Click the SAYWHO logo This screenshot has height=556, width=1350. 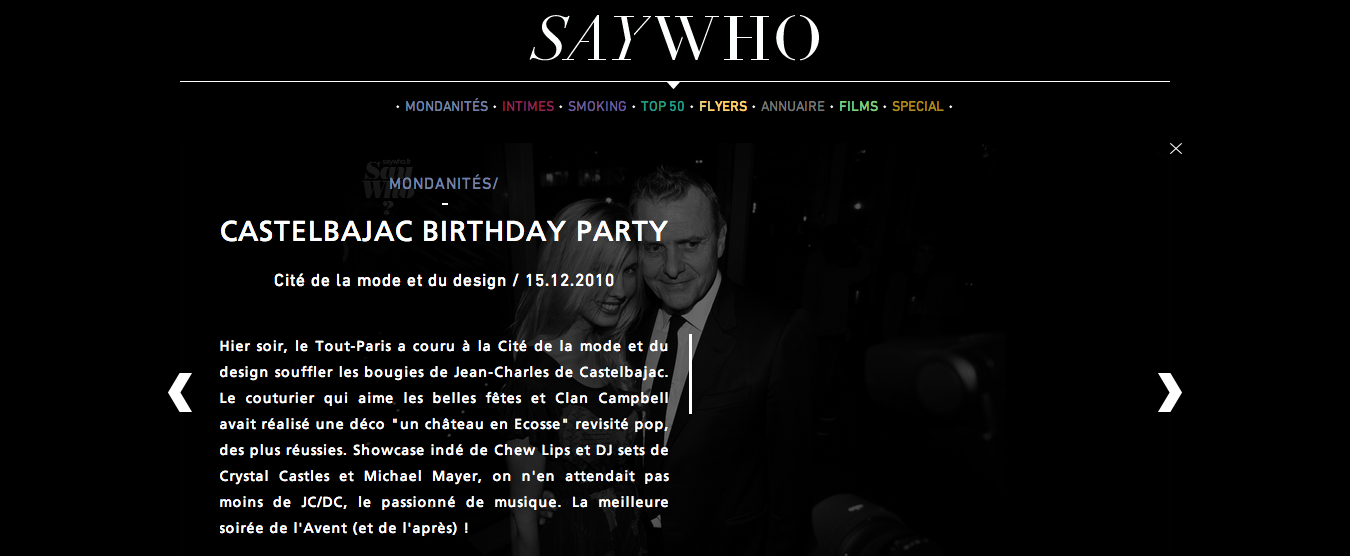click(x=675, y=40)
